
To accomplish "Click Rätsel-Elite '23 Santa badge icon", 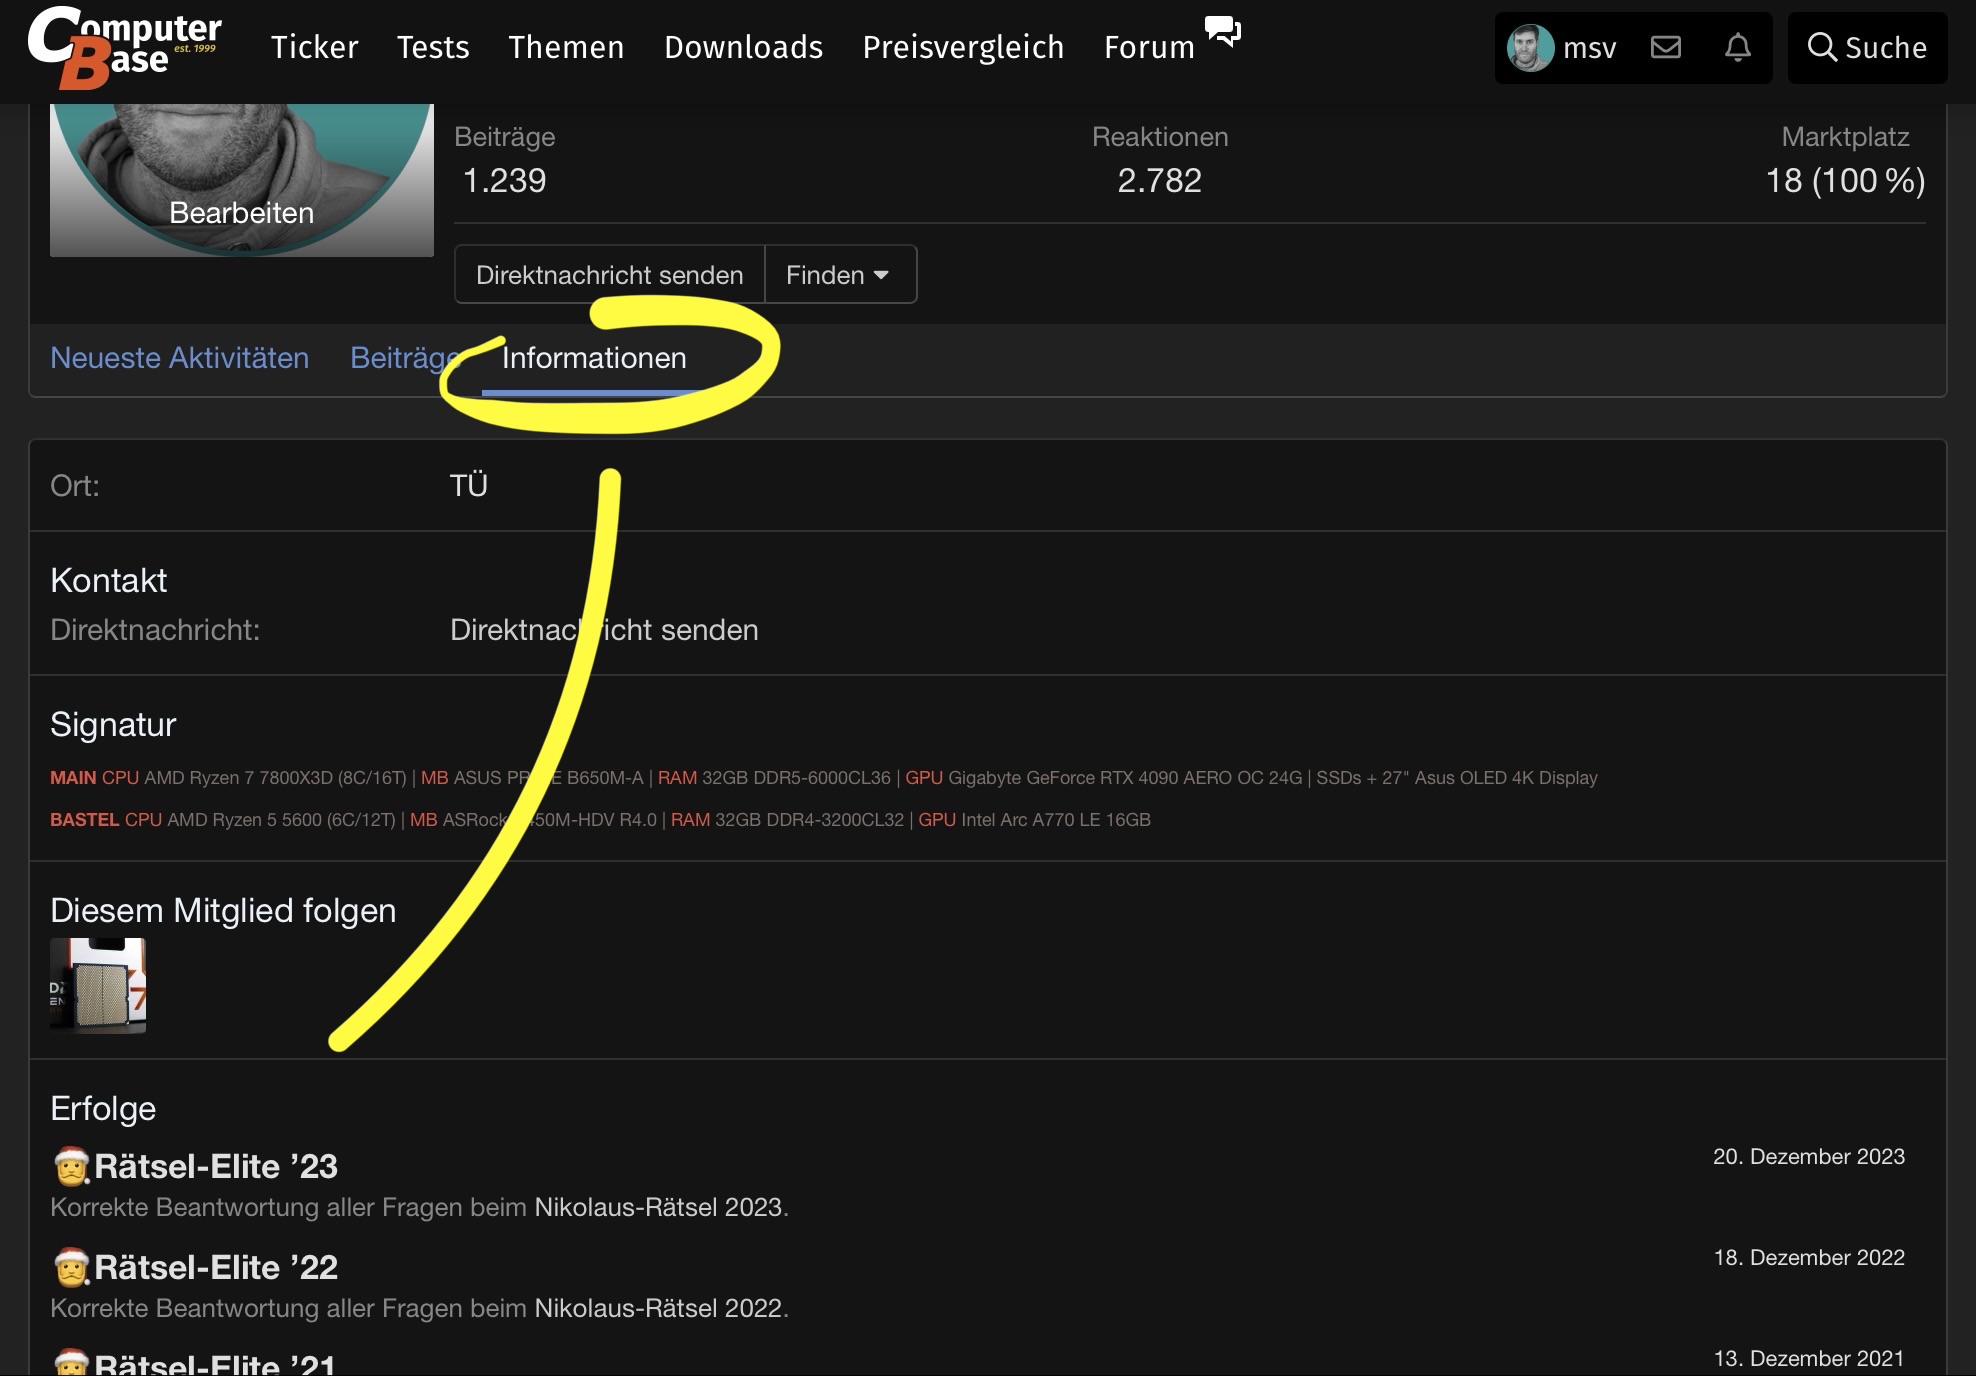I will pos(72,1166).
